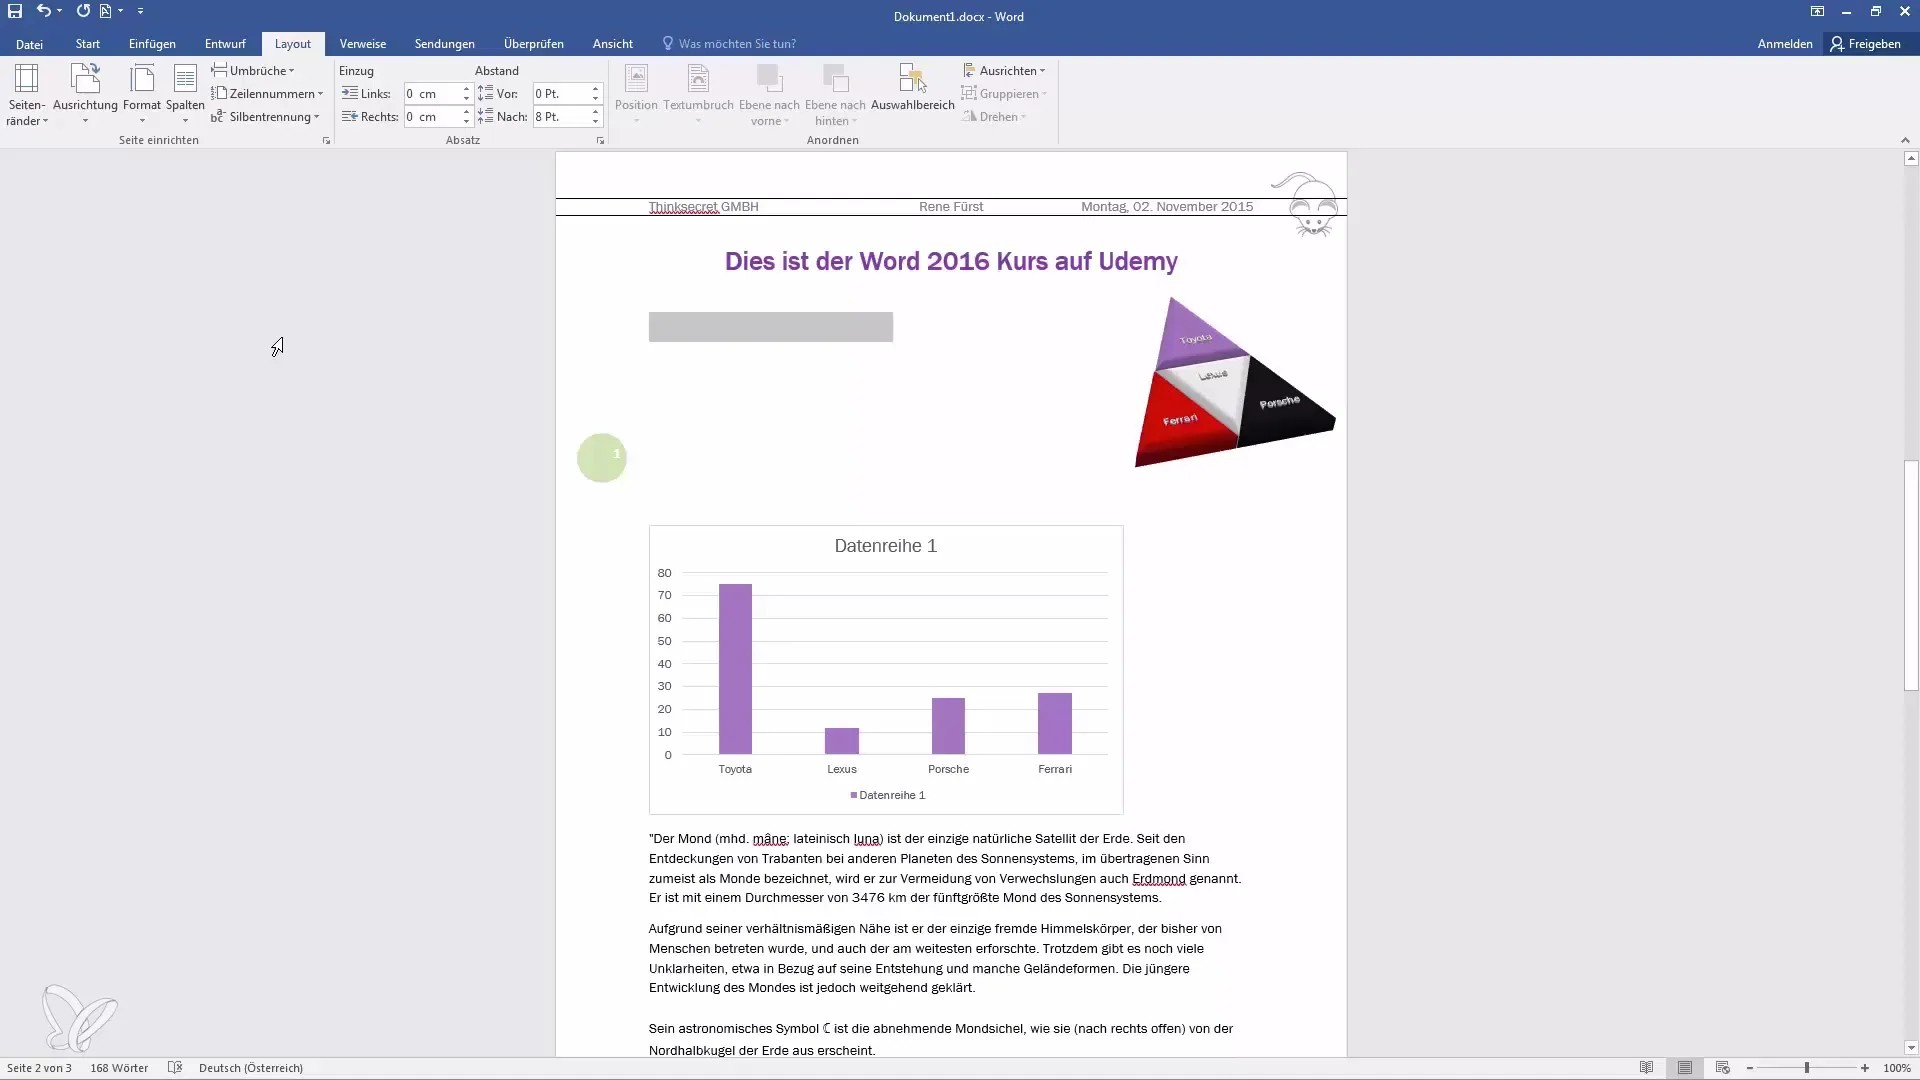Click the Einzug Rechts indent field
Image resolution: width=1920 pixels, height=1080 pixels.
(432, 117)
